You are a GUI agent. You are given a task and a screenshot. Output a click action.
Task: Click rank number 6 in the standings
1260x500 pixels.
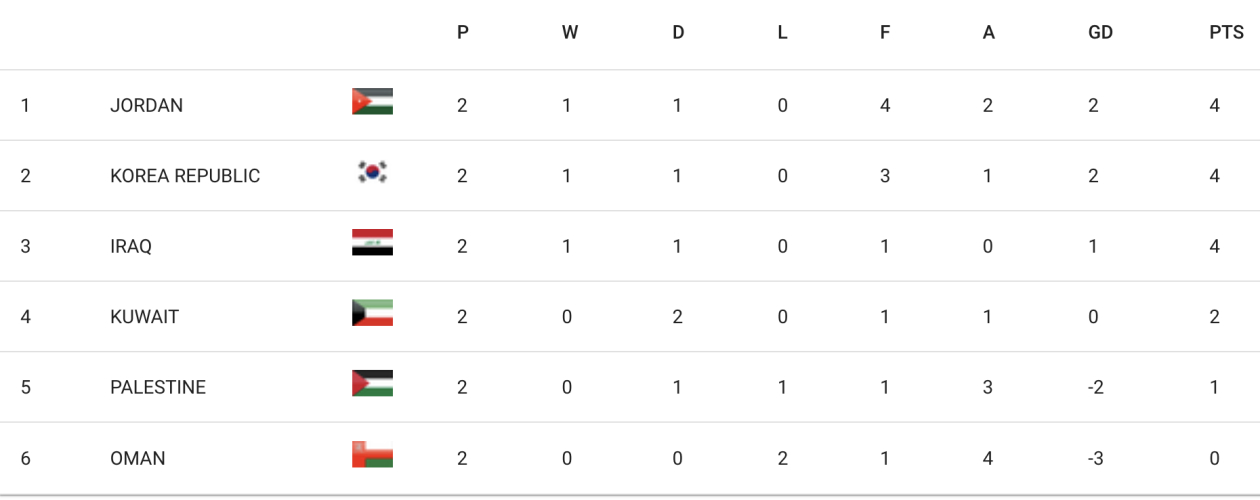coord(26,458)
